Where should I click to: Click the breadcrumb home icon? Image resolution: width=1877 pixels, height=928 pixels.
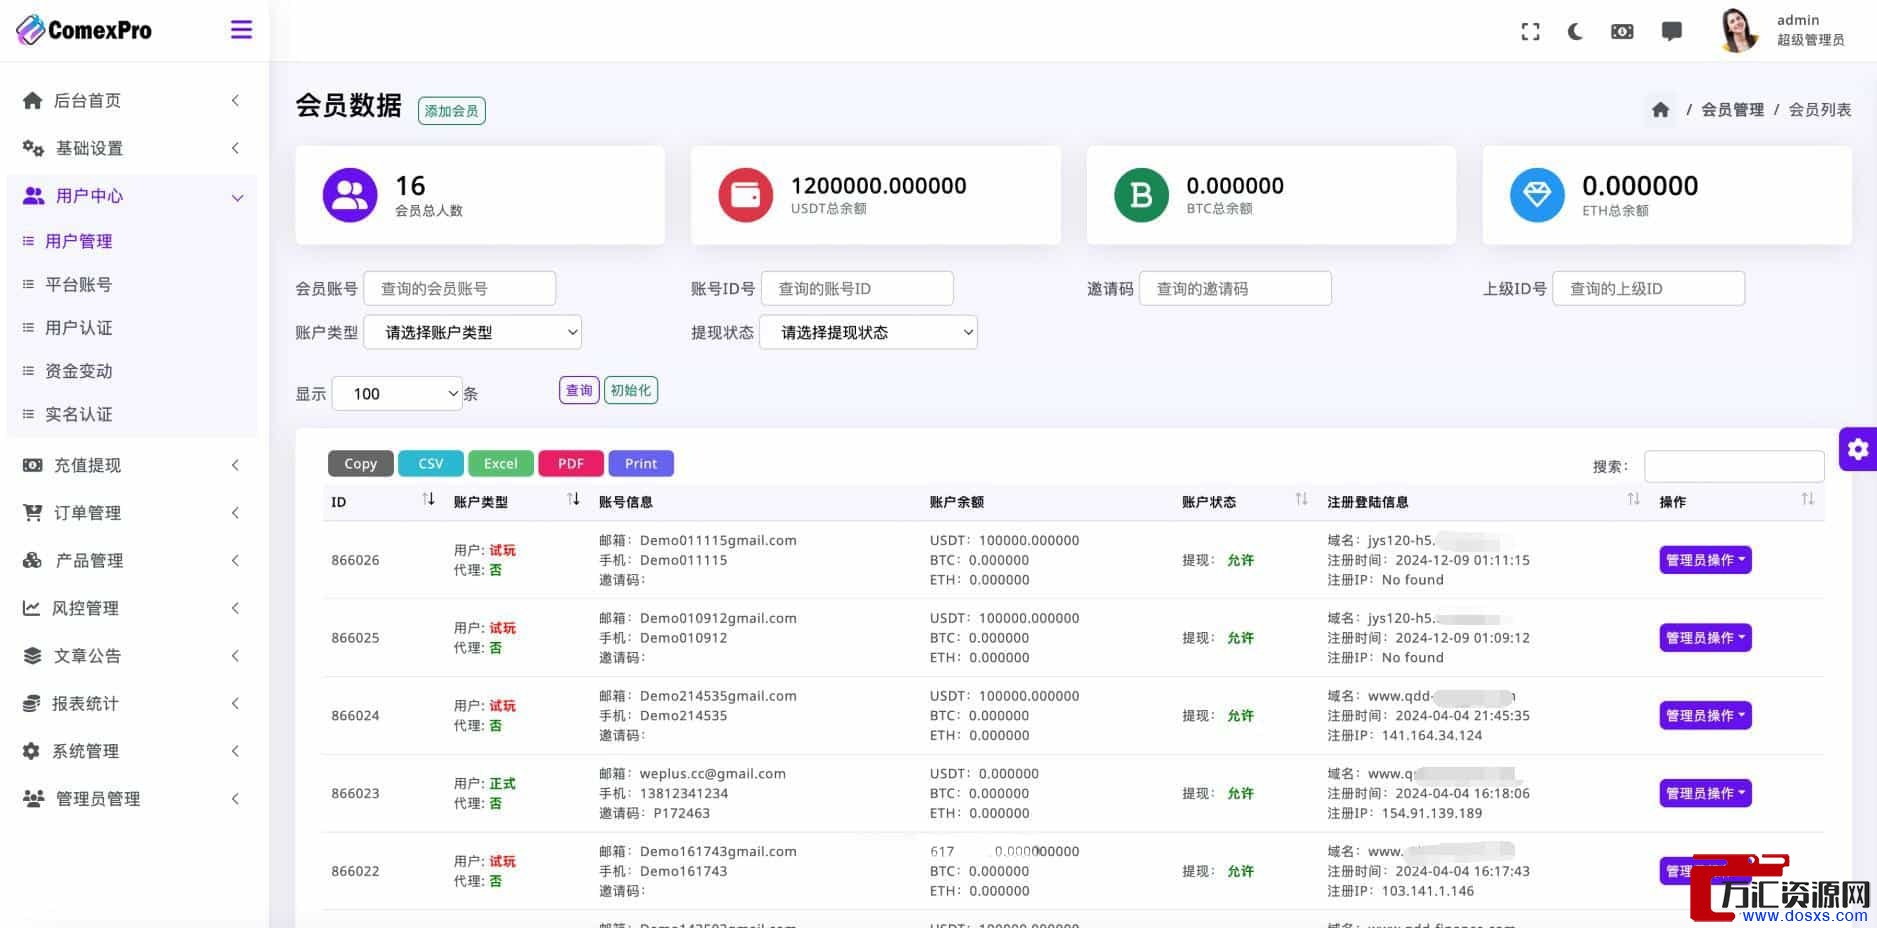pos(1660,110)
